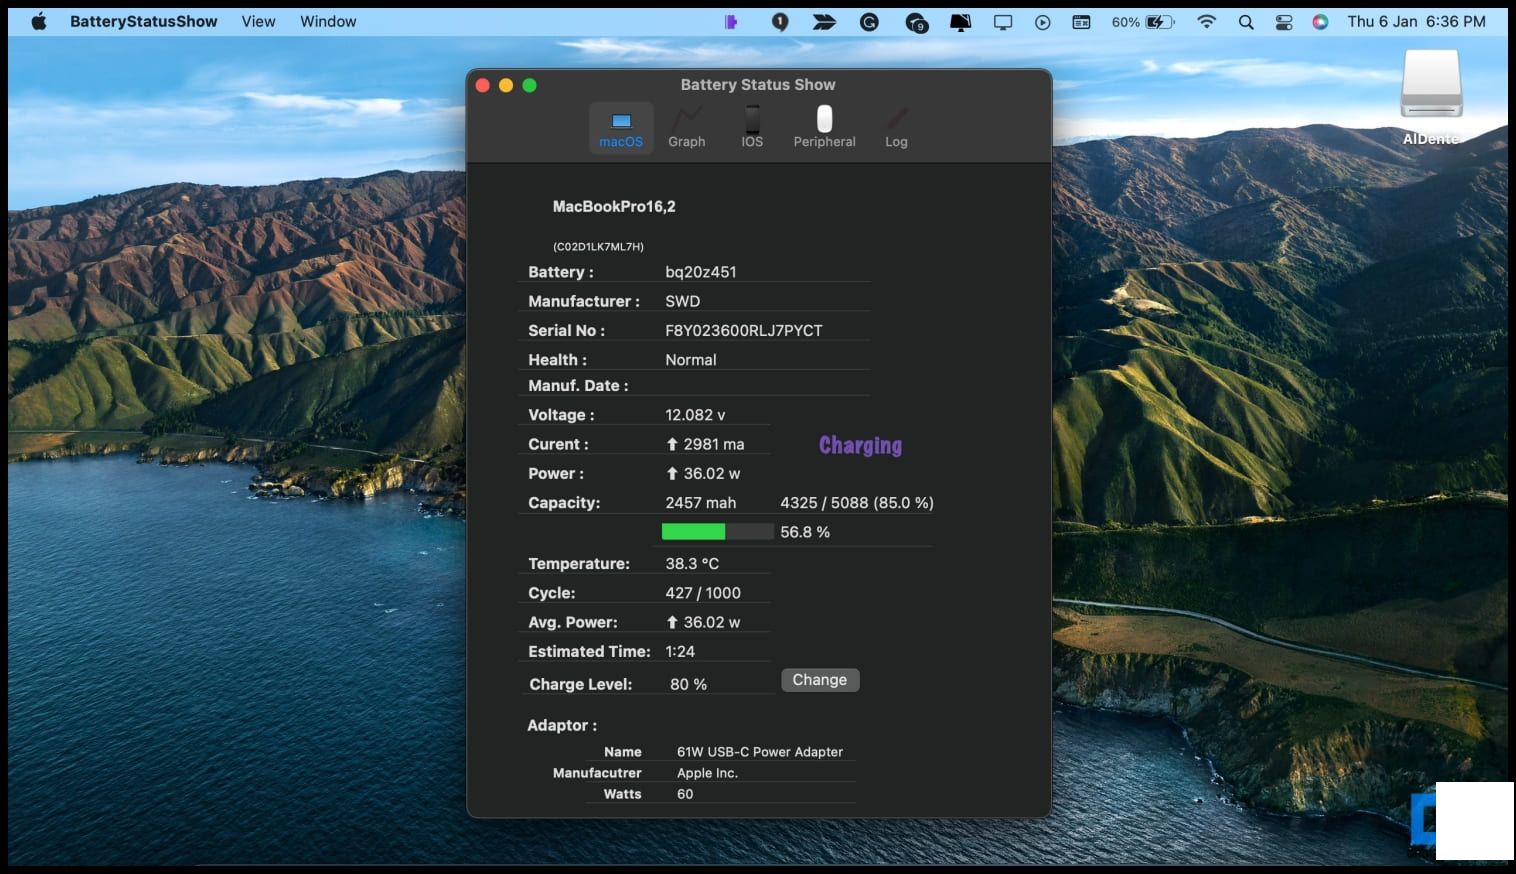
Task: Click the cycle count 427 / 1000
Action: pos(703,593)
